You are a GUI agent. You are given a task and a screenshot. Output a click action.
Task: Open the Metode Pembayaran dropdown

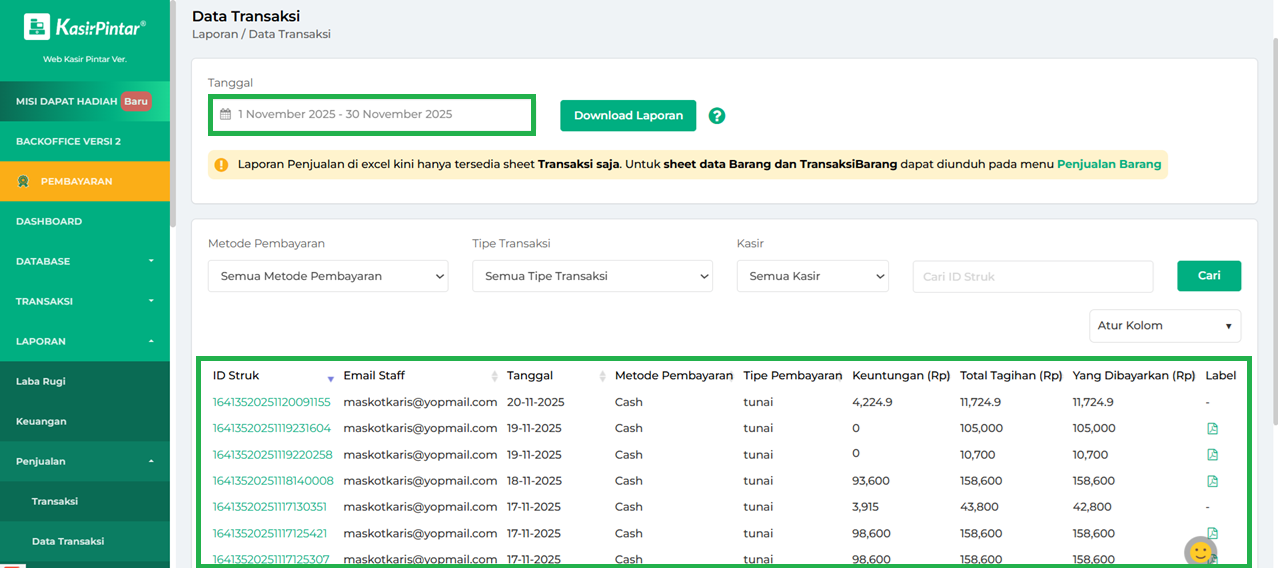click(328, 276)
